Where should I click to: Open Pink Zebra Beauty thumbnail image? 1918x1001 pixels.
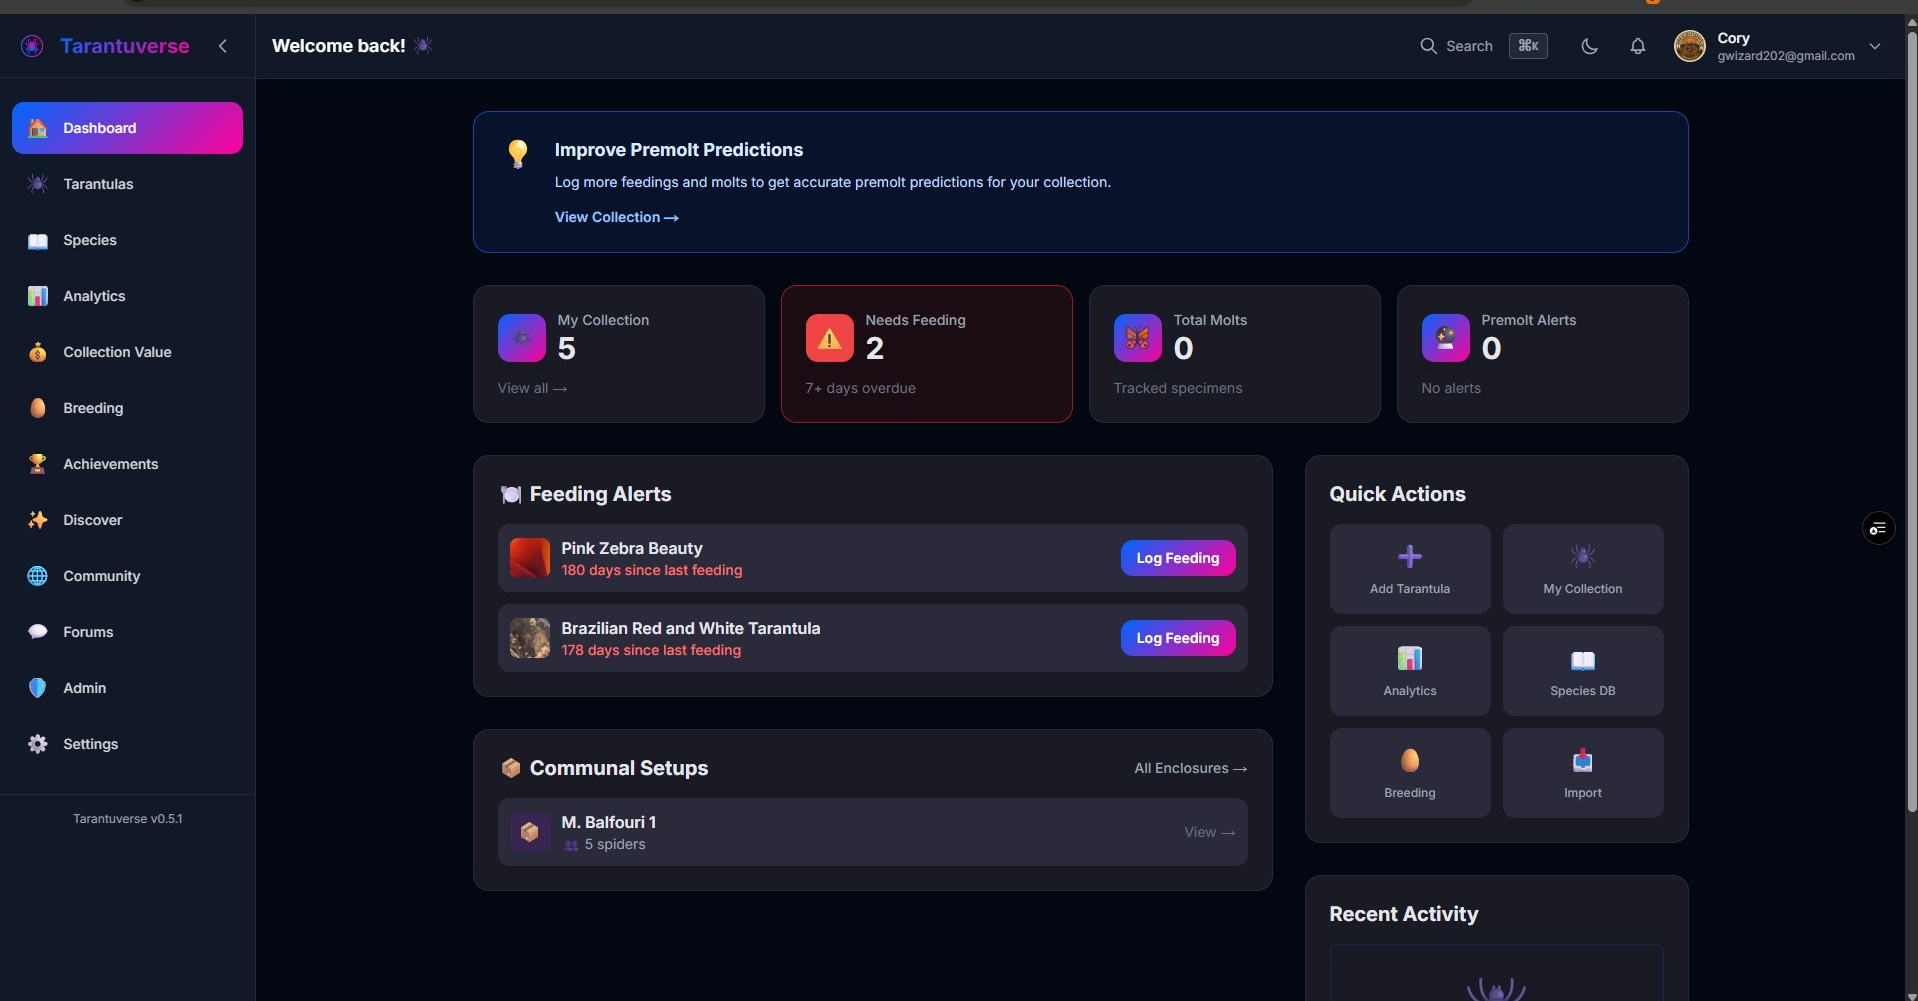tap(530, 558)
